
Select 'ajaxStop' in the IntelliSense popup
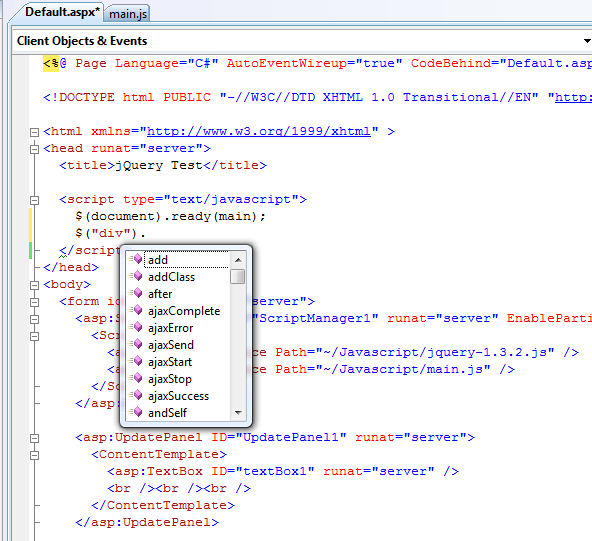170,379
